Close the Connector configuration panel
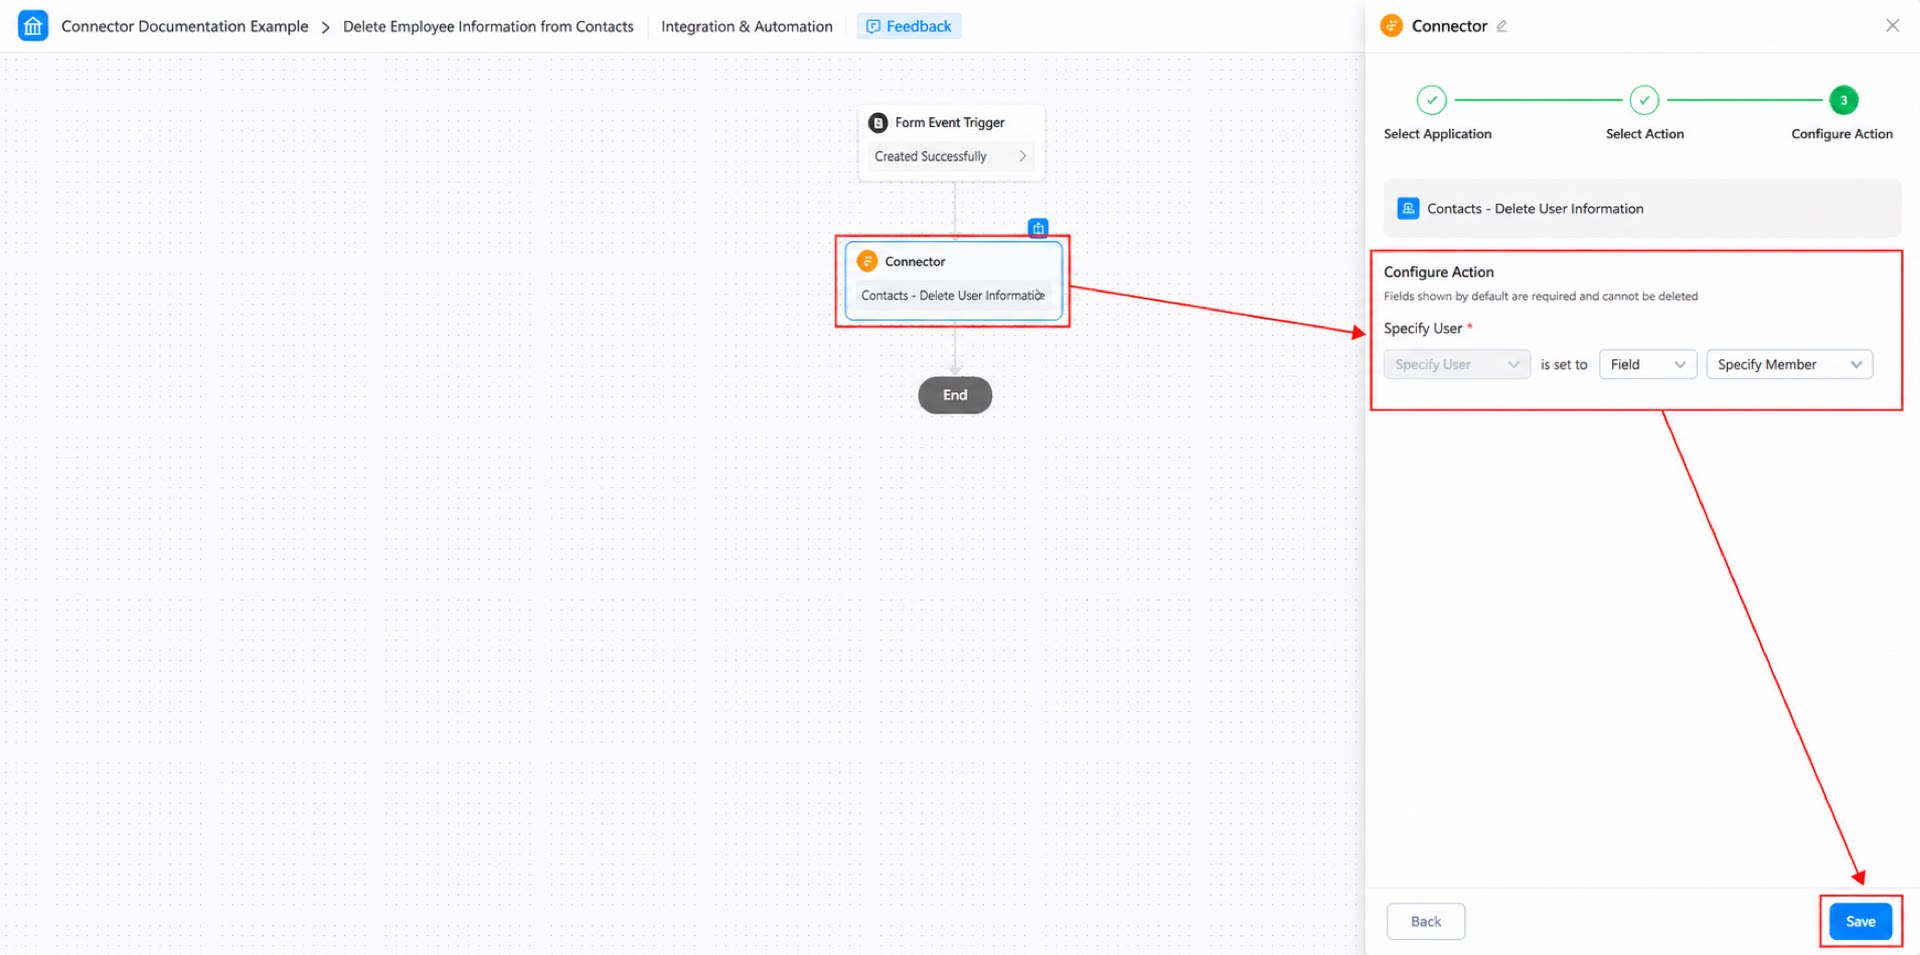This screenshot has width=1920, height=955. click(1892, 26)
